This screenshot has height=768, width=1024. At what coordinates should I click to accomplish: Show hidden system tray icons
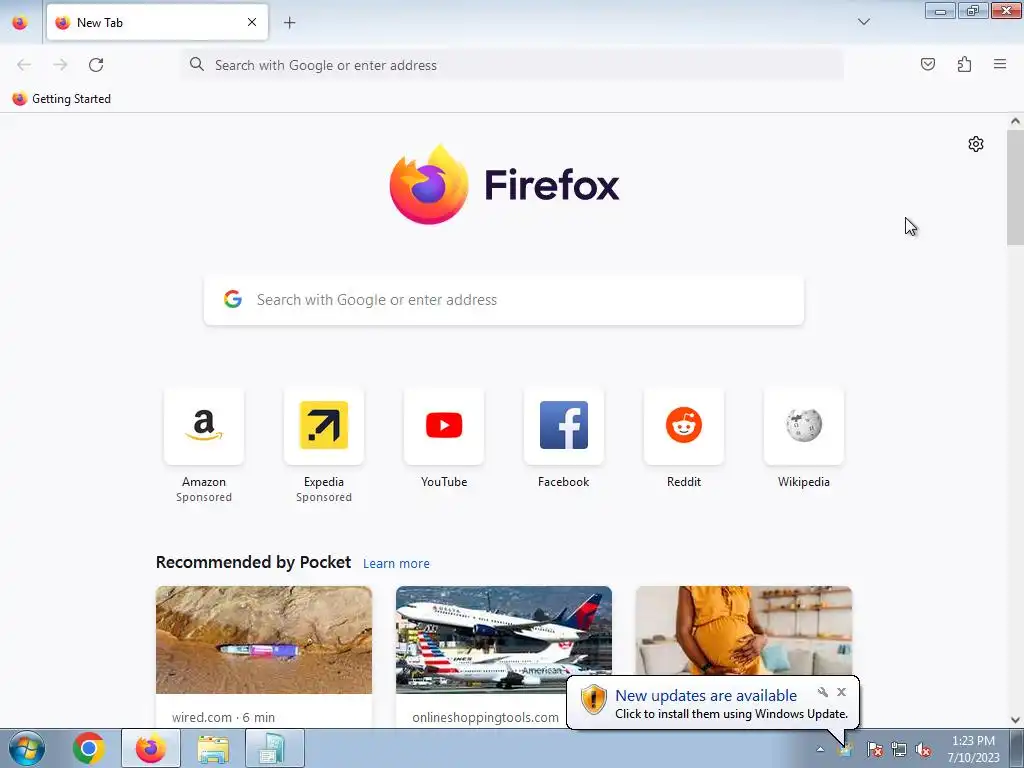(820, 749)
